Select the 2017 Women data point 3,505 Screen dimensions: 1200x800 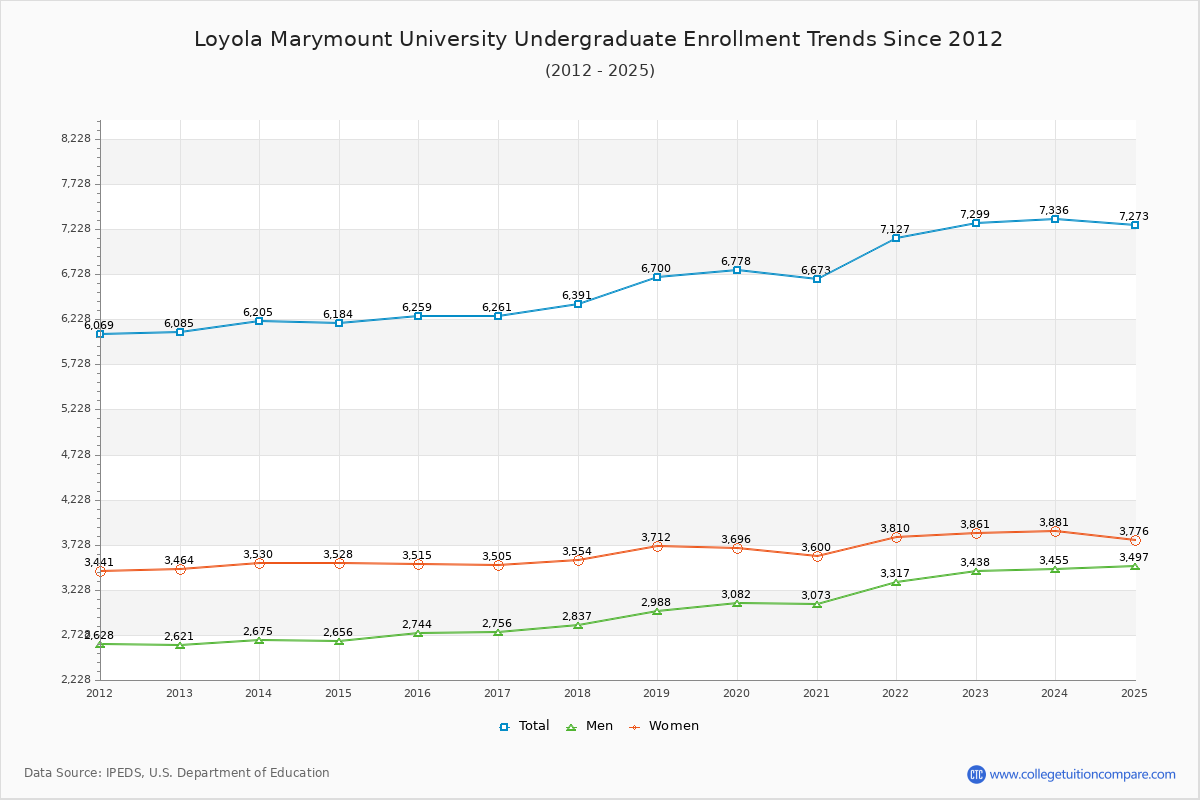point(498,565)
